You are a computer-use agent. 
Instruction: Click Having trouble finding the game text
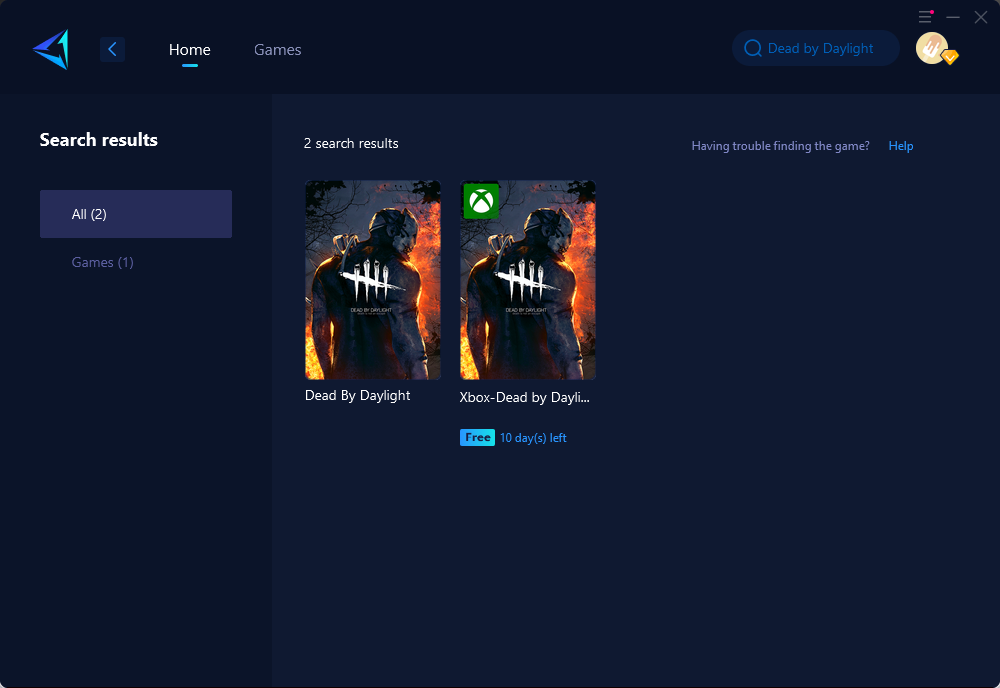point(780,146)
